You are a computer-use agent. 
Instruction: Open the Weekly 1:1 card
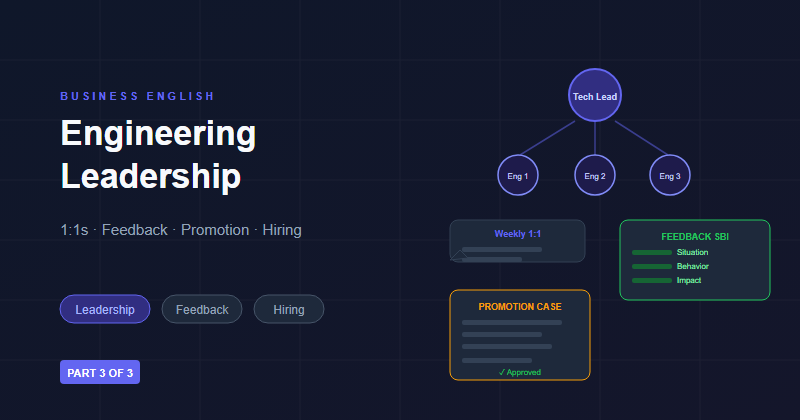(517, 241)
